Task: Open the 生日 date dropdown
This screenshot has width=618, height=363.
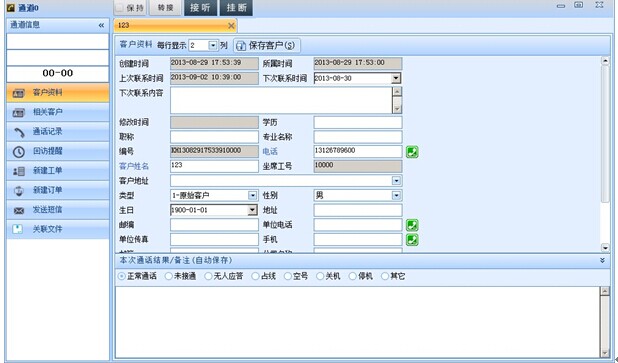Action: coord(252,210)
